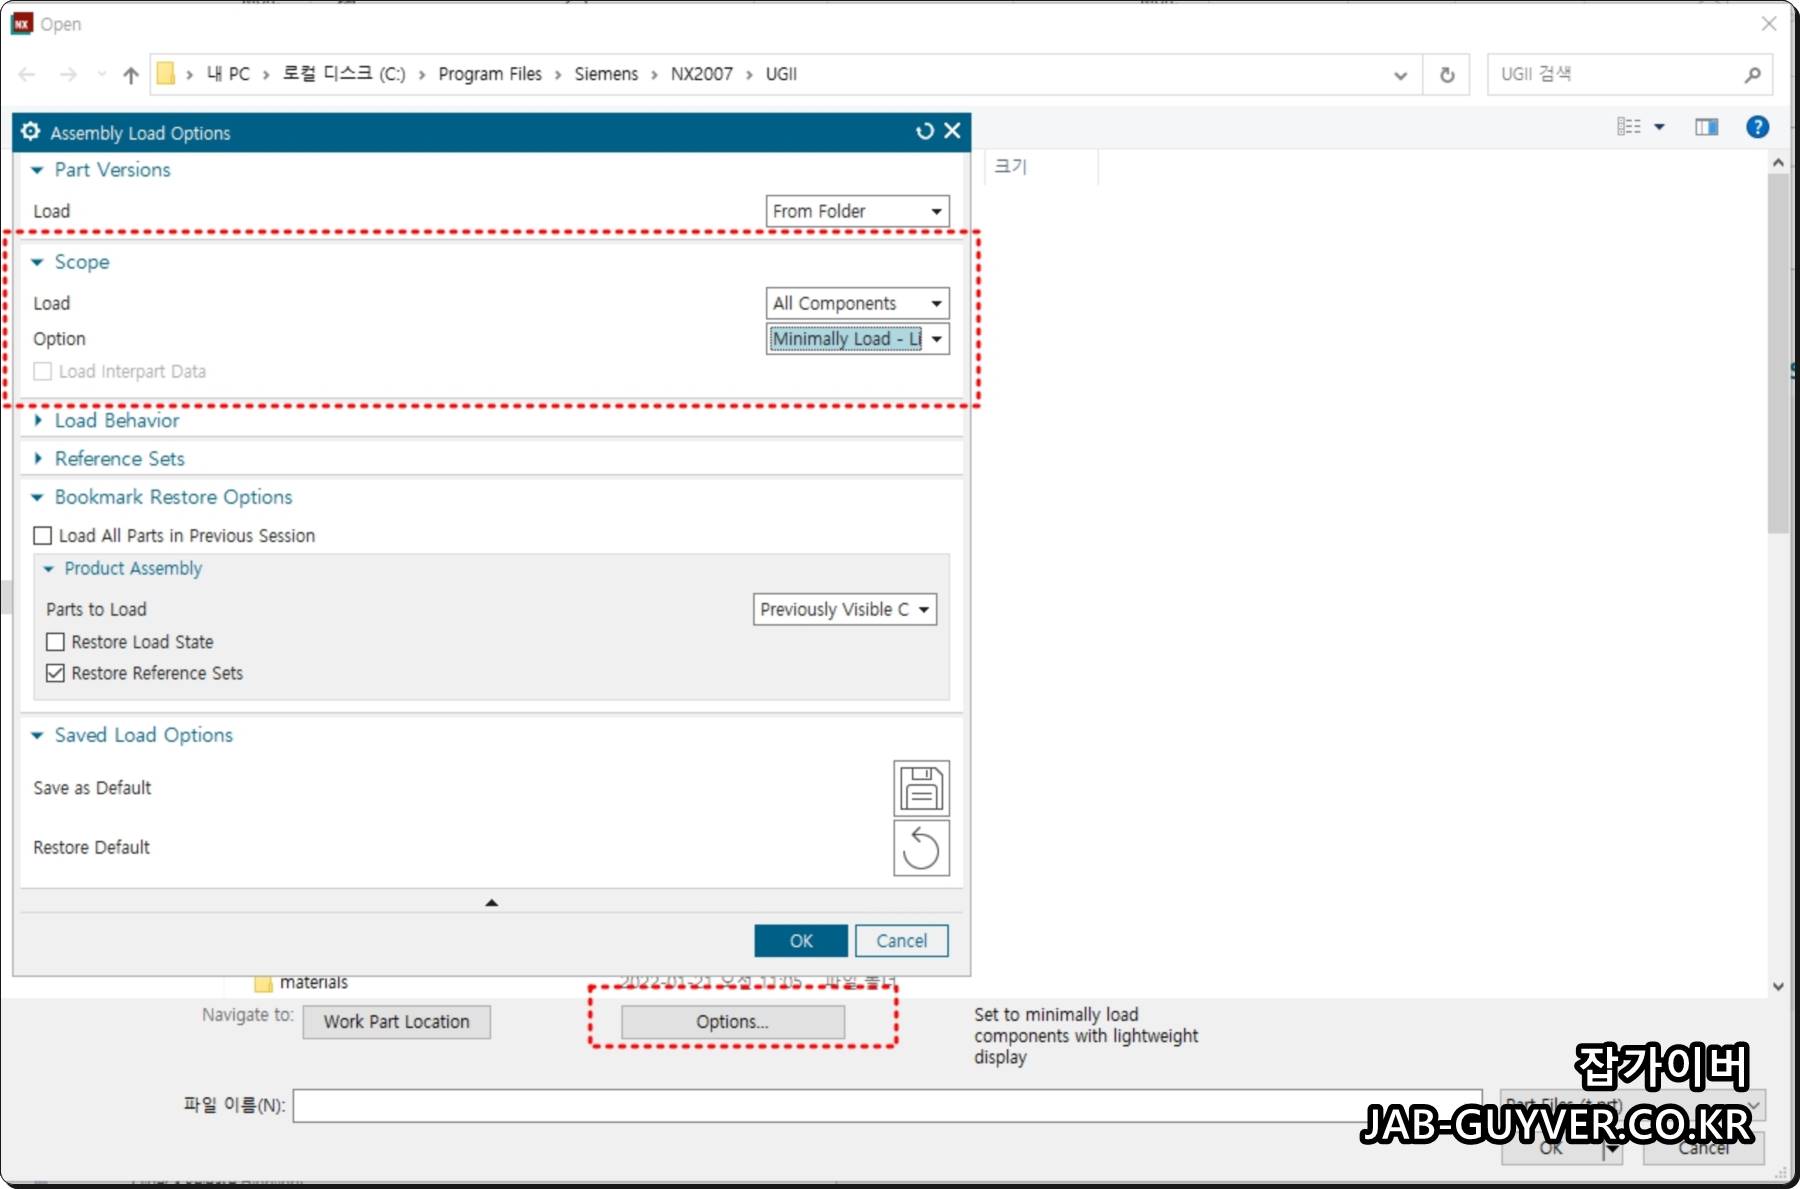
Task: Click Program Files in the breadcrumb path
Action: pyautogui.click(x=490, y=75)
